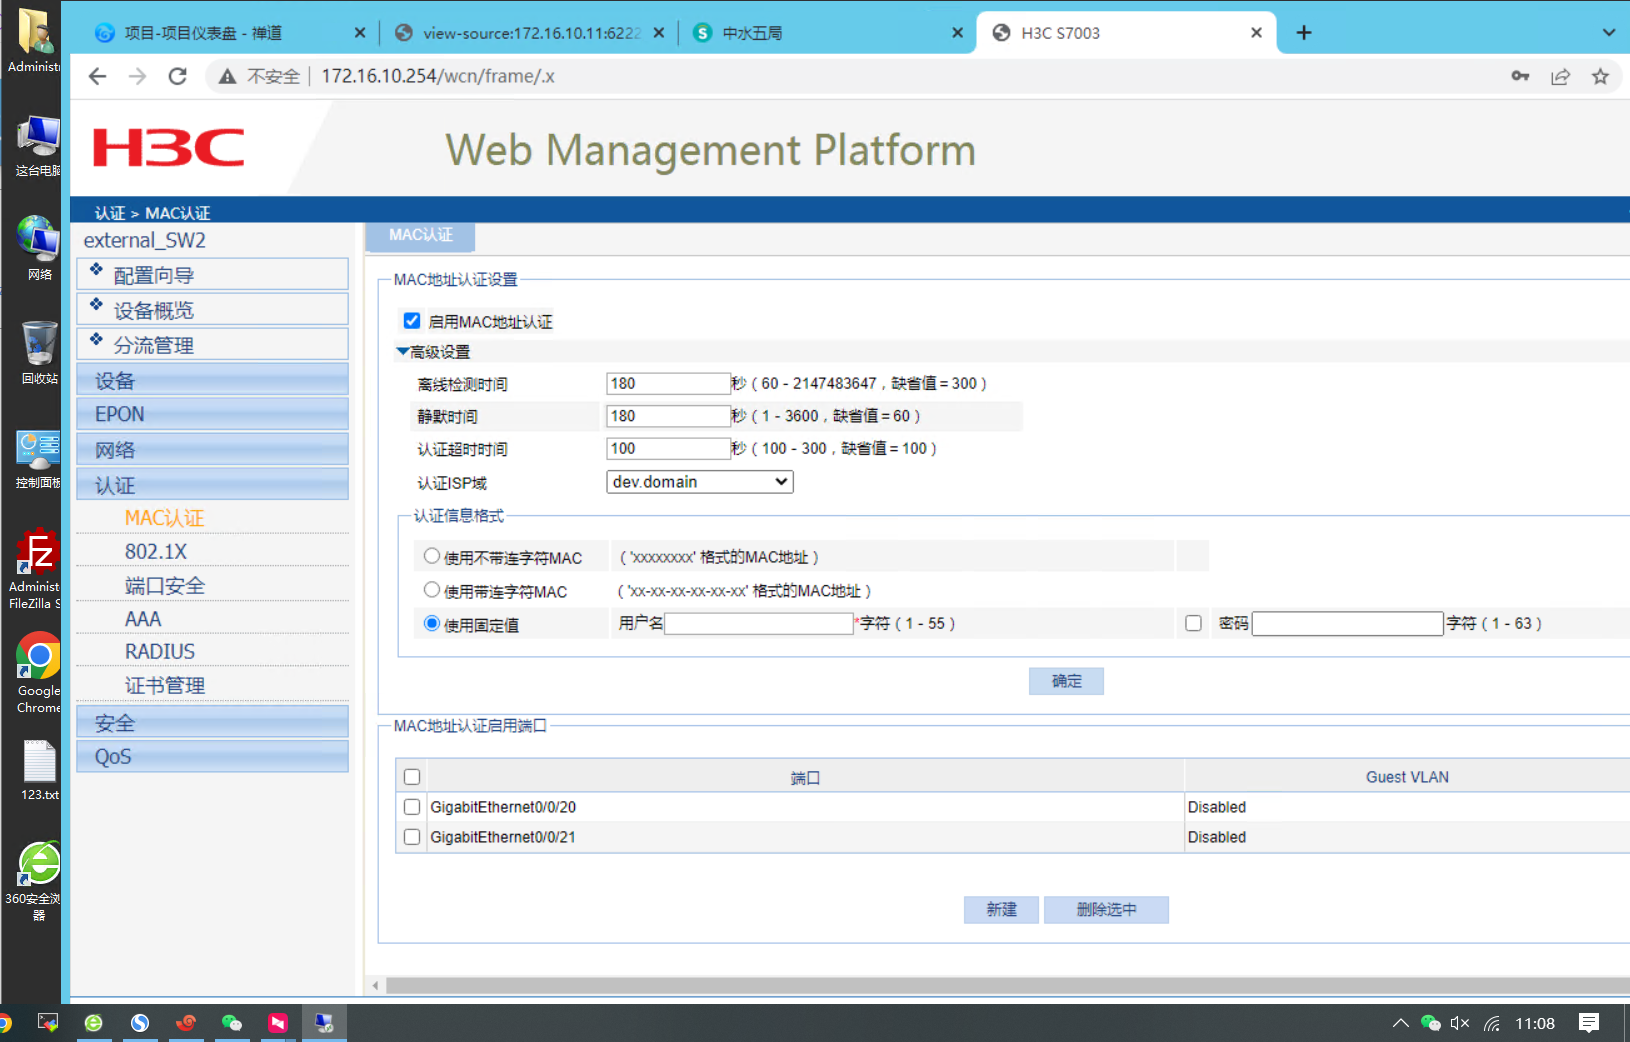The width and height of the screenshot is (1630, 1042).
Task: Open Google Chrome desktop shortcut
Action: tap(38, 672)
